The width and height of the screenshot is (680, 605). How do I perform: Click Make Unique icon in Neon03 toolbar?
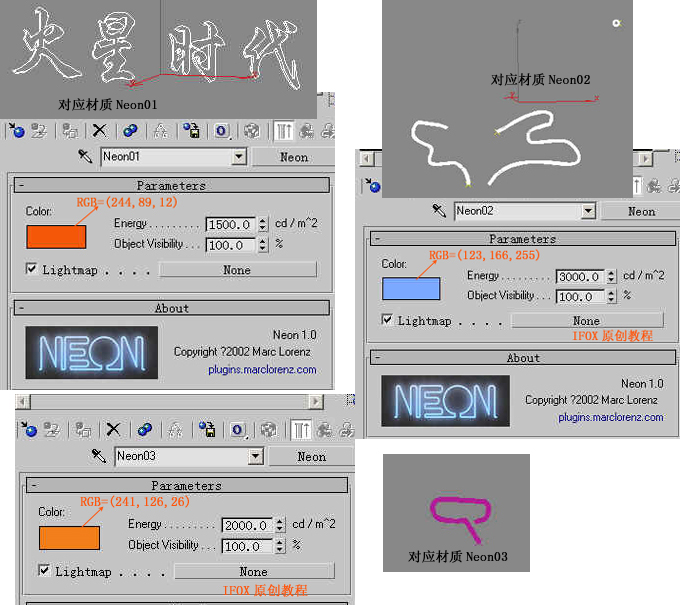175,429
